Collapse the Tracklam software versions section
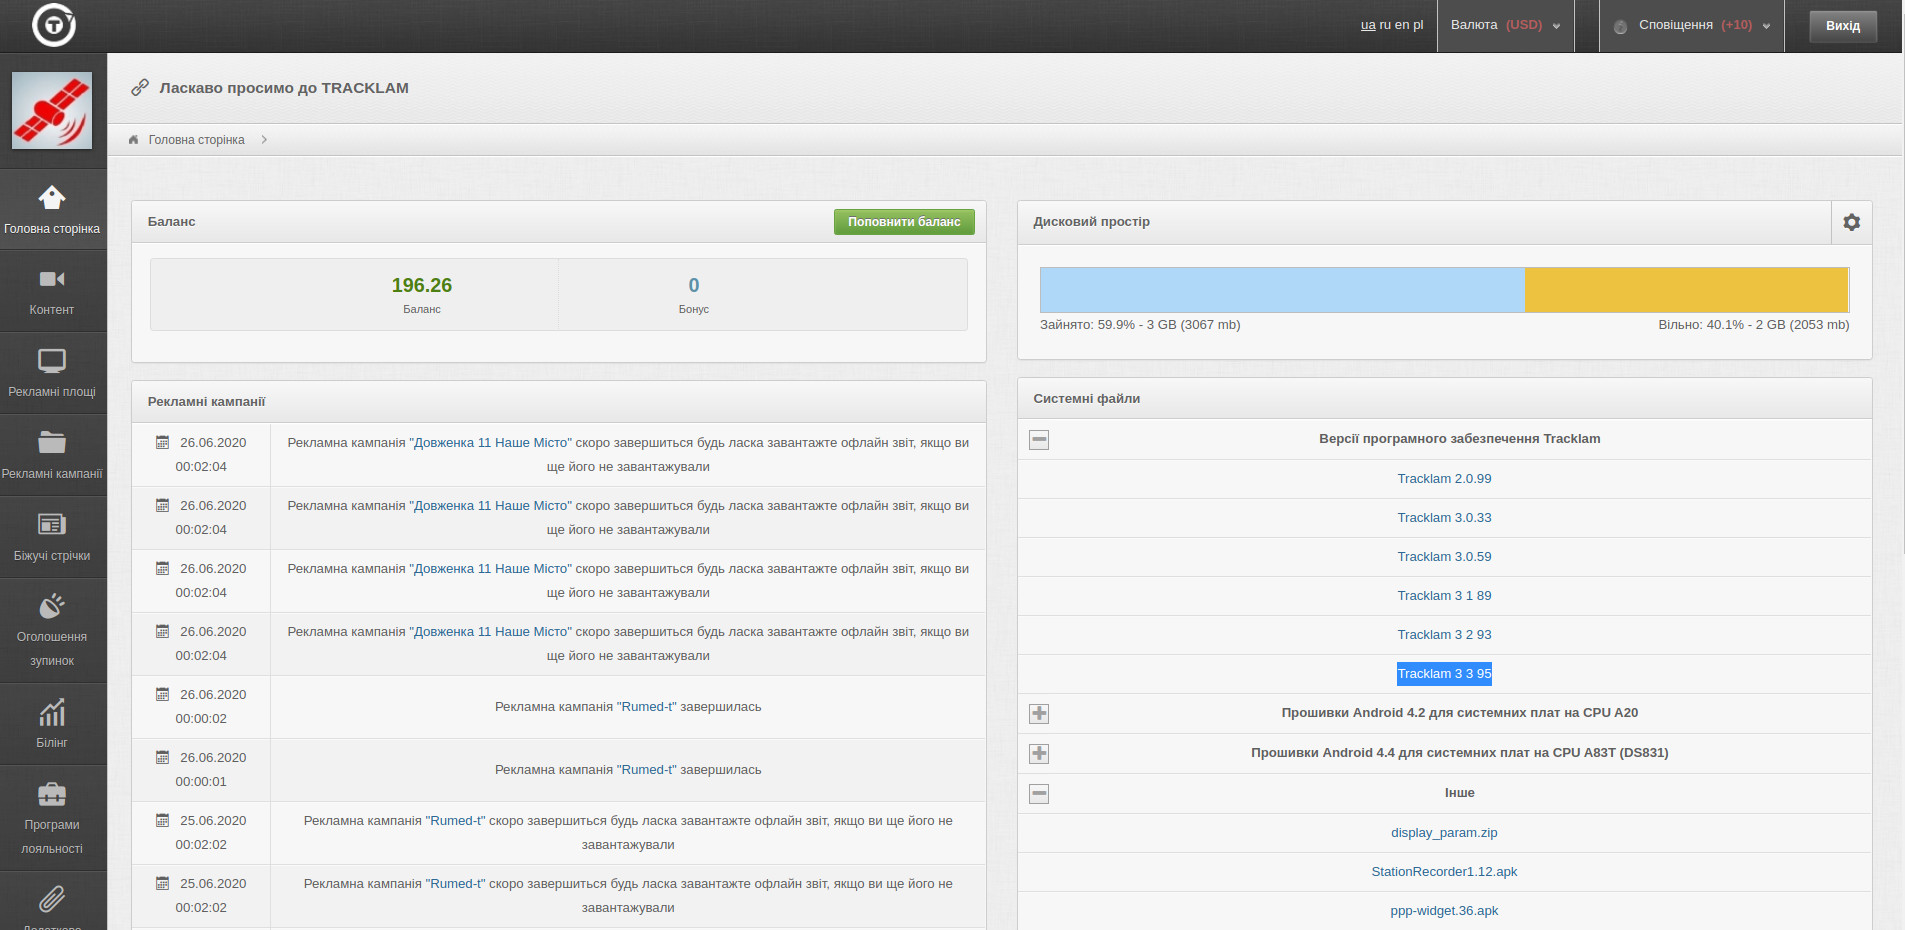This screenshot has width=1905, height=930. 1039,440
